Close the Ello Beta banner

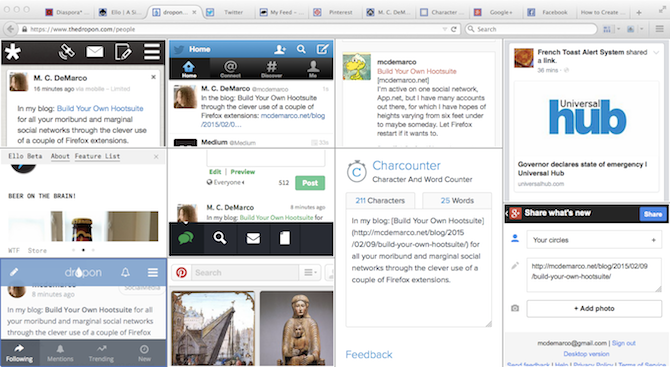[x=156, y=157]
